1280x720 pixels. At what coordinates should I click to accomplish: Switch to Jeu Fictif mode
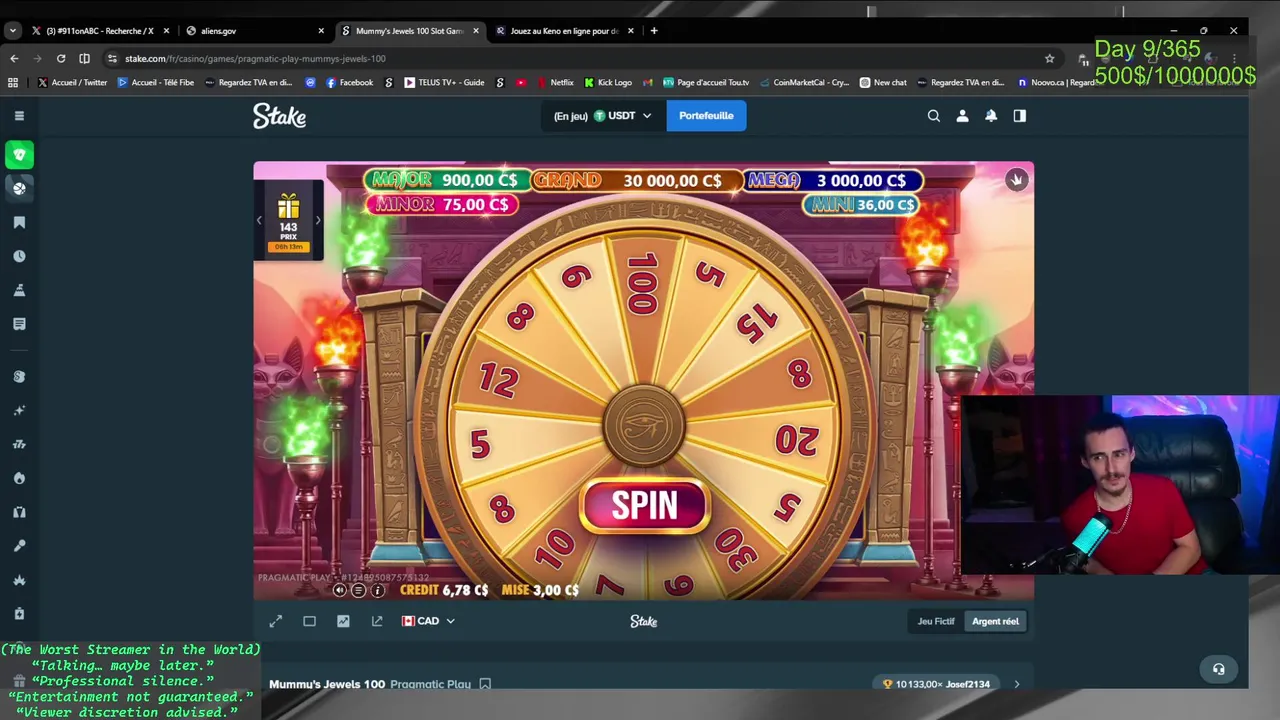[936, 621]
